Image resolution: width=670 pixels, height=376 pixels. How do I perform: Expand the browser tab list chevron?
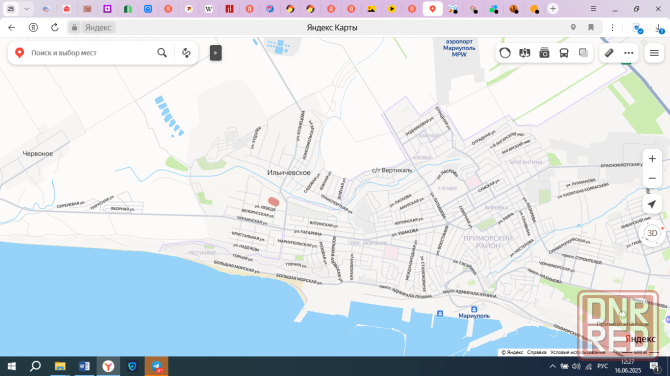[x=26, y=9]
